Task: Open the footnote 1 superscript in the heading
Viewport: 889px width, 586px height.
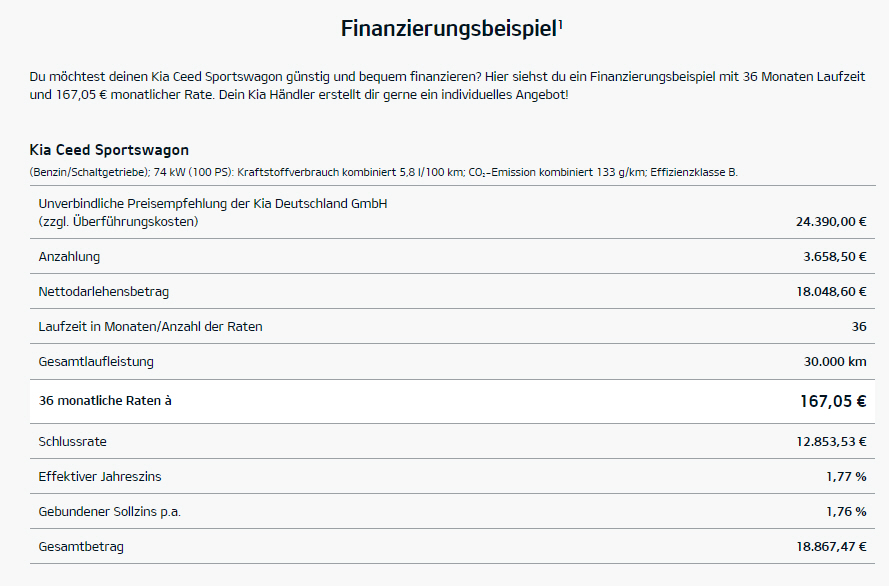Action: tap(560, 23)
